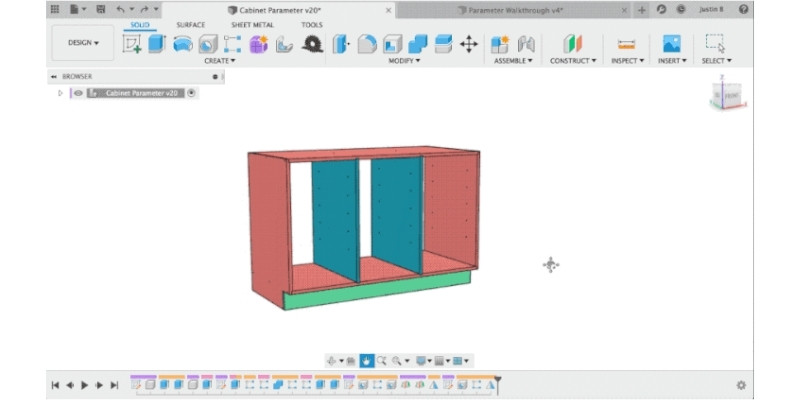Click the Zoom magnifier in navigation bar
800x400 pixels.
click(381, 361)
